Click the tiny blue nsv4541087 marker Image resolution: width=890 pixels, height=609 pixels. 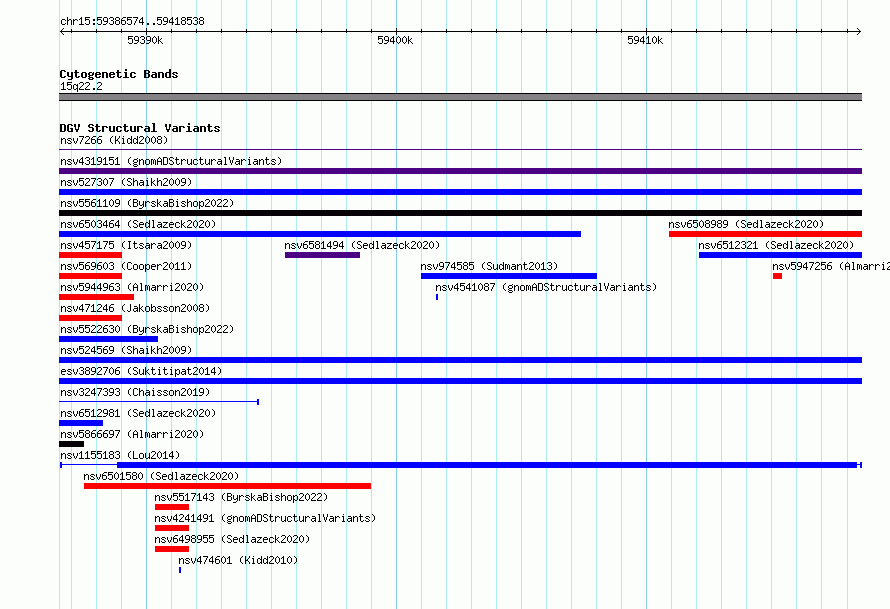point(437,297)
